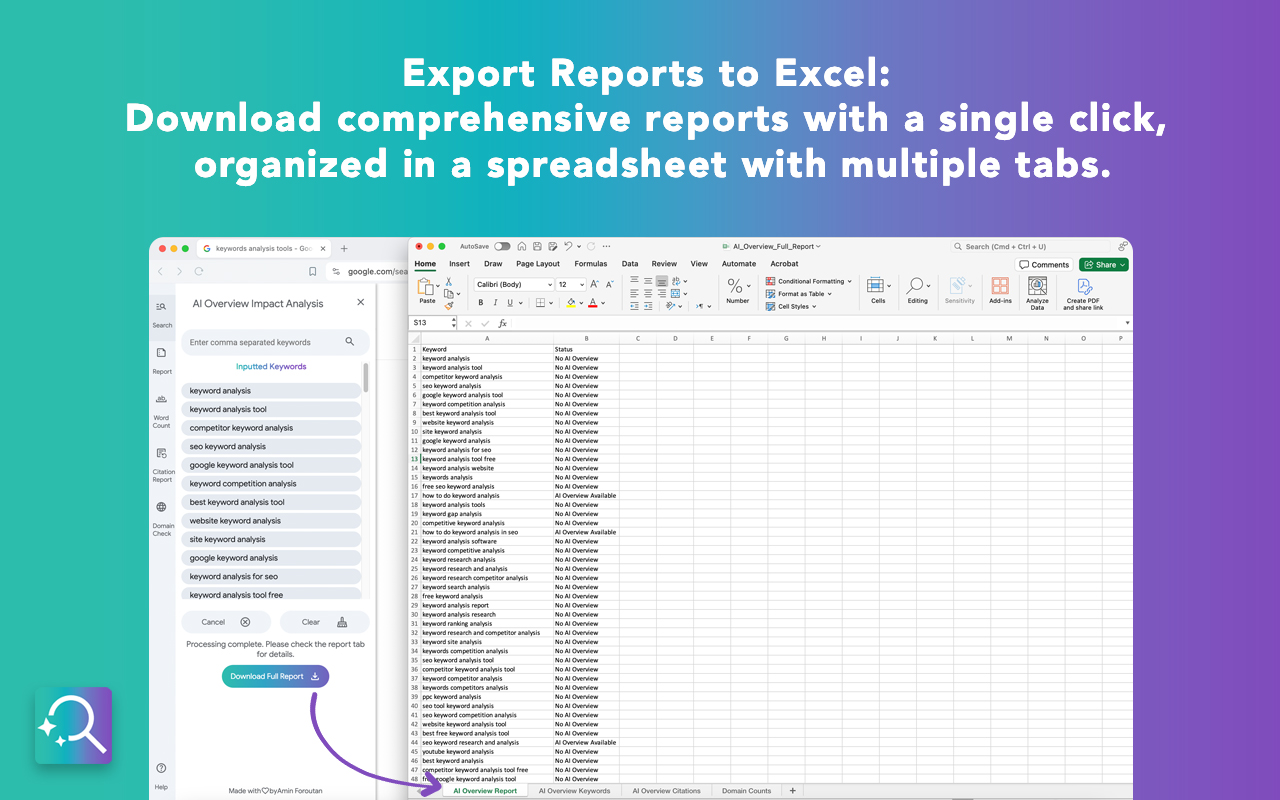This screenshot has width=1280, height=800.
Task: Switch to AI Overview Keywords sheet tab
Action: tap(574, 791)
